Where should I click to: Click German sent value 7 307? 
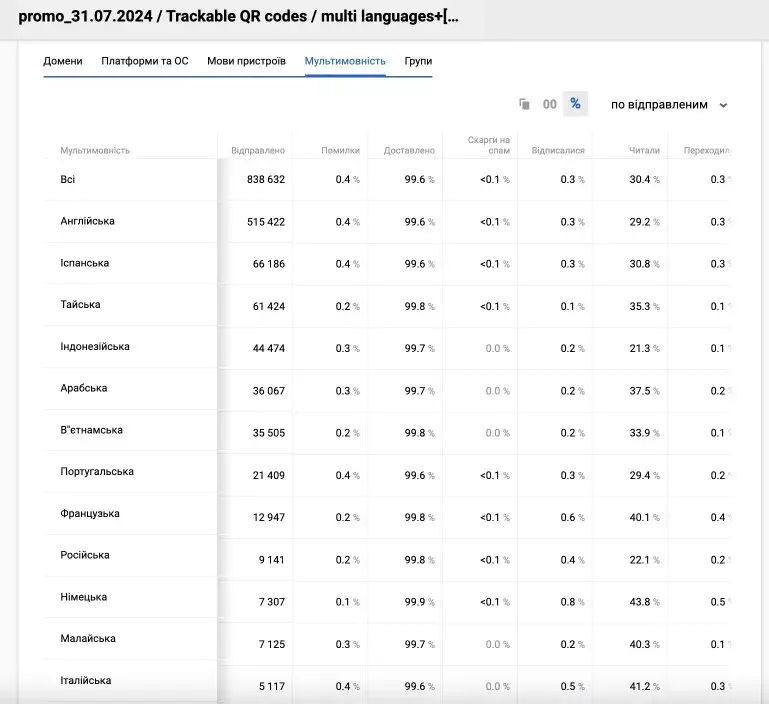(x=272, y=602)
